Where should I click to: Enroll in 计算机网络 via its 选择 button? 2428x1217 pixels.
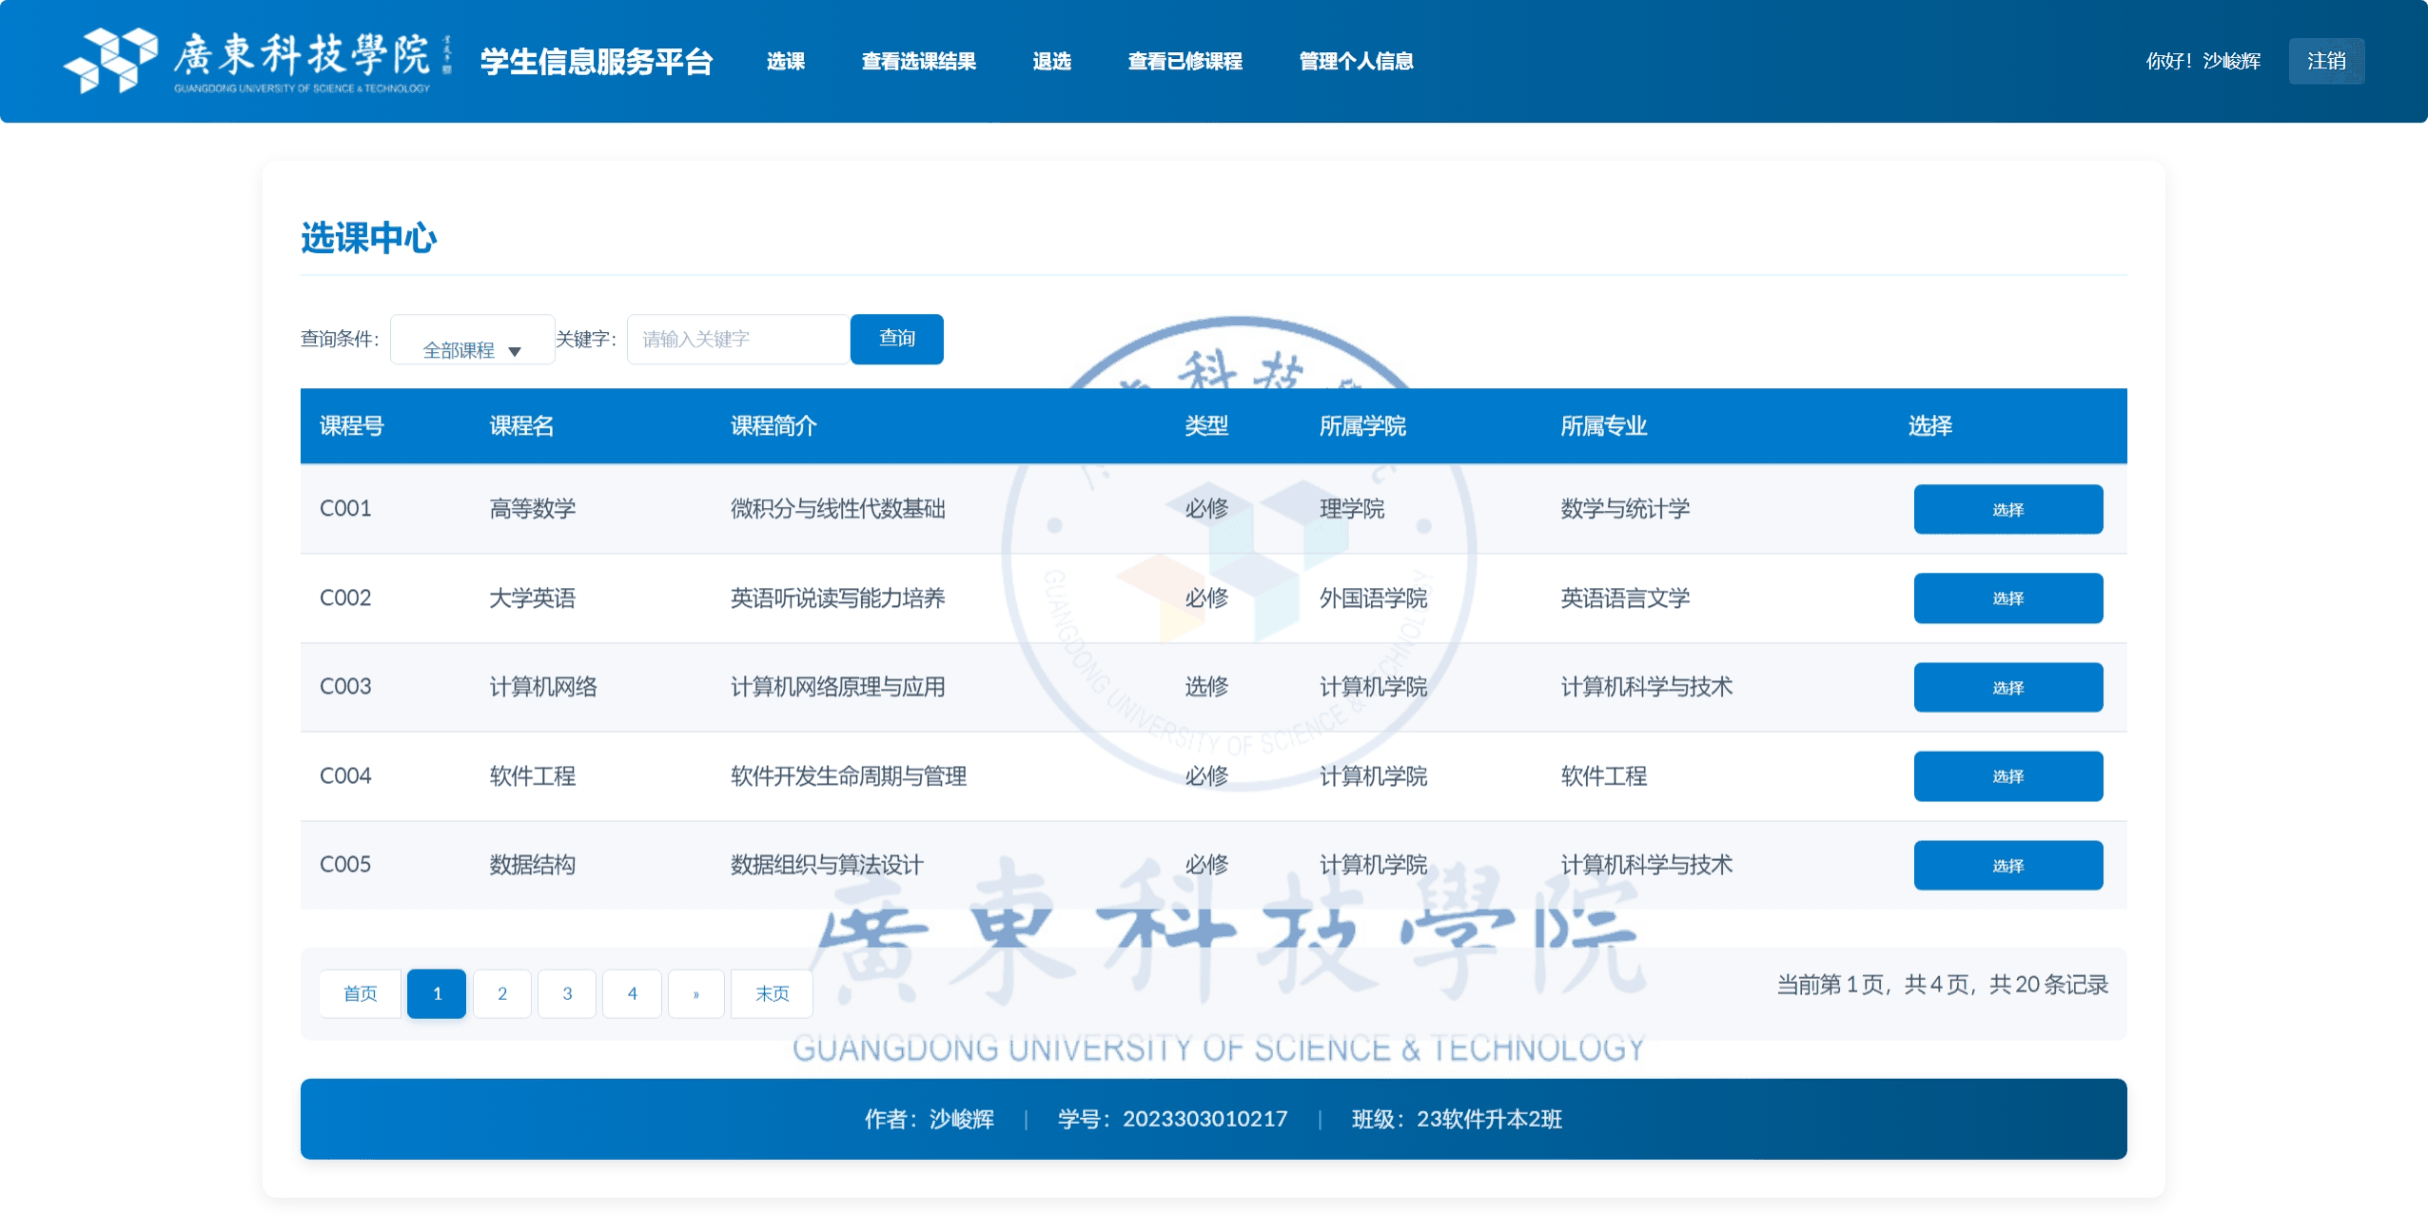click(2008, 687)
